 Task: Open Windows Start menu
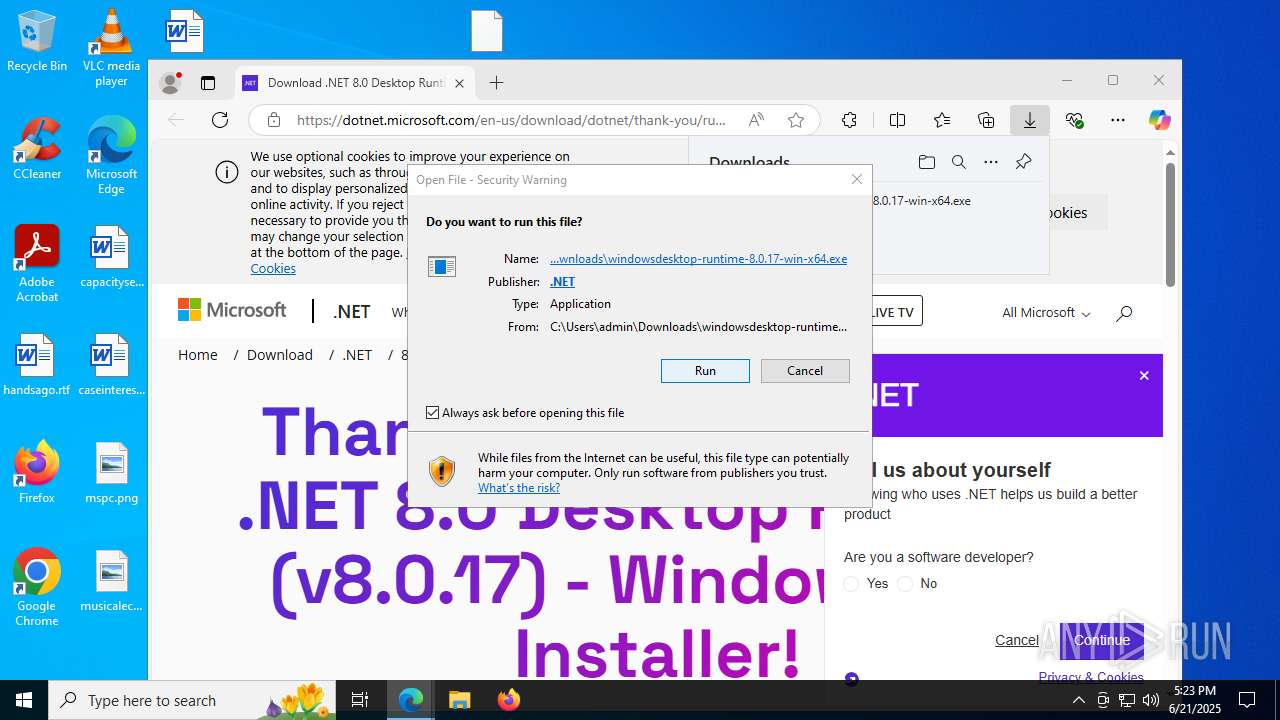24,700
